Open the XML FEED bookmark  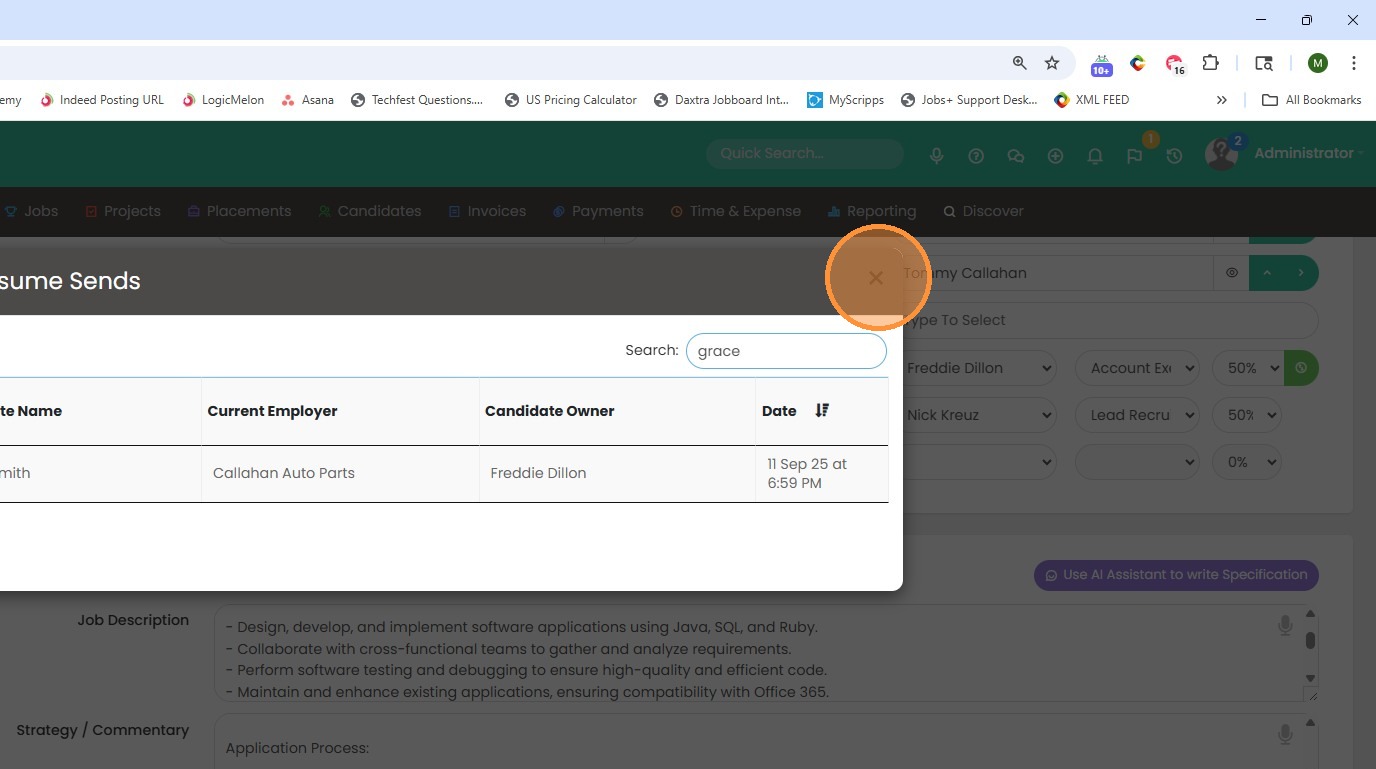1092,100
